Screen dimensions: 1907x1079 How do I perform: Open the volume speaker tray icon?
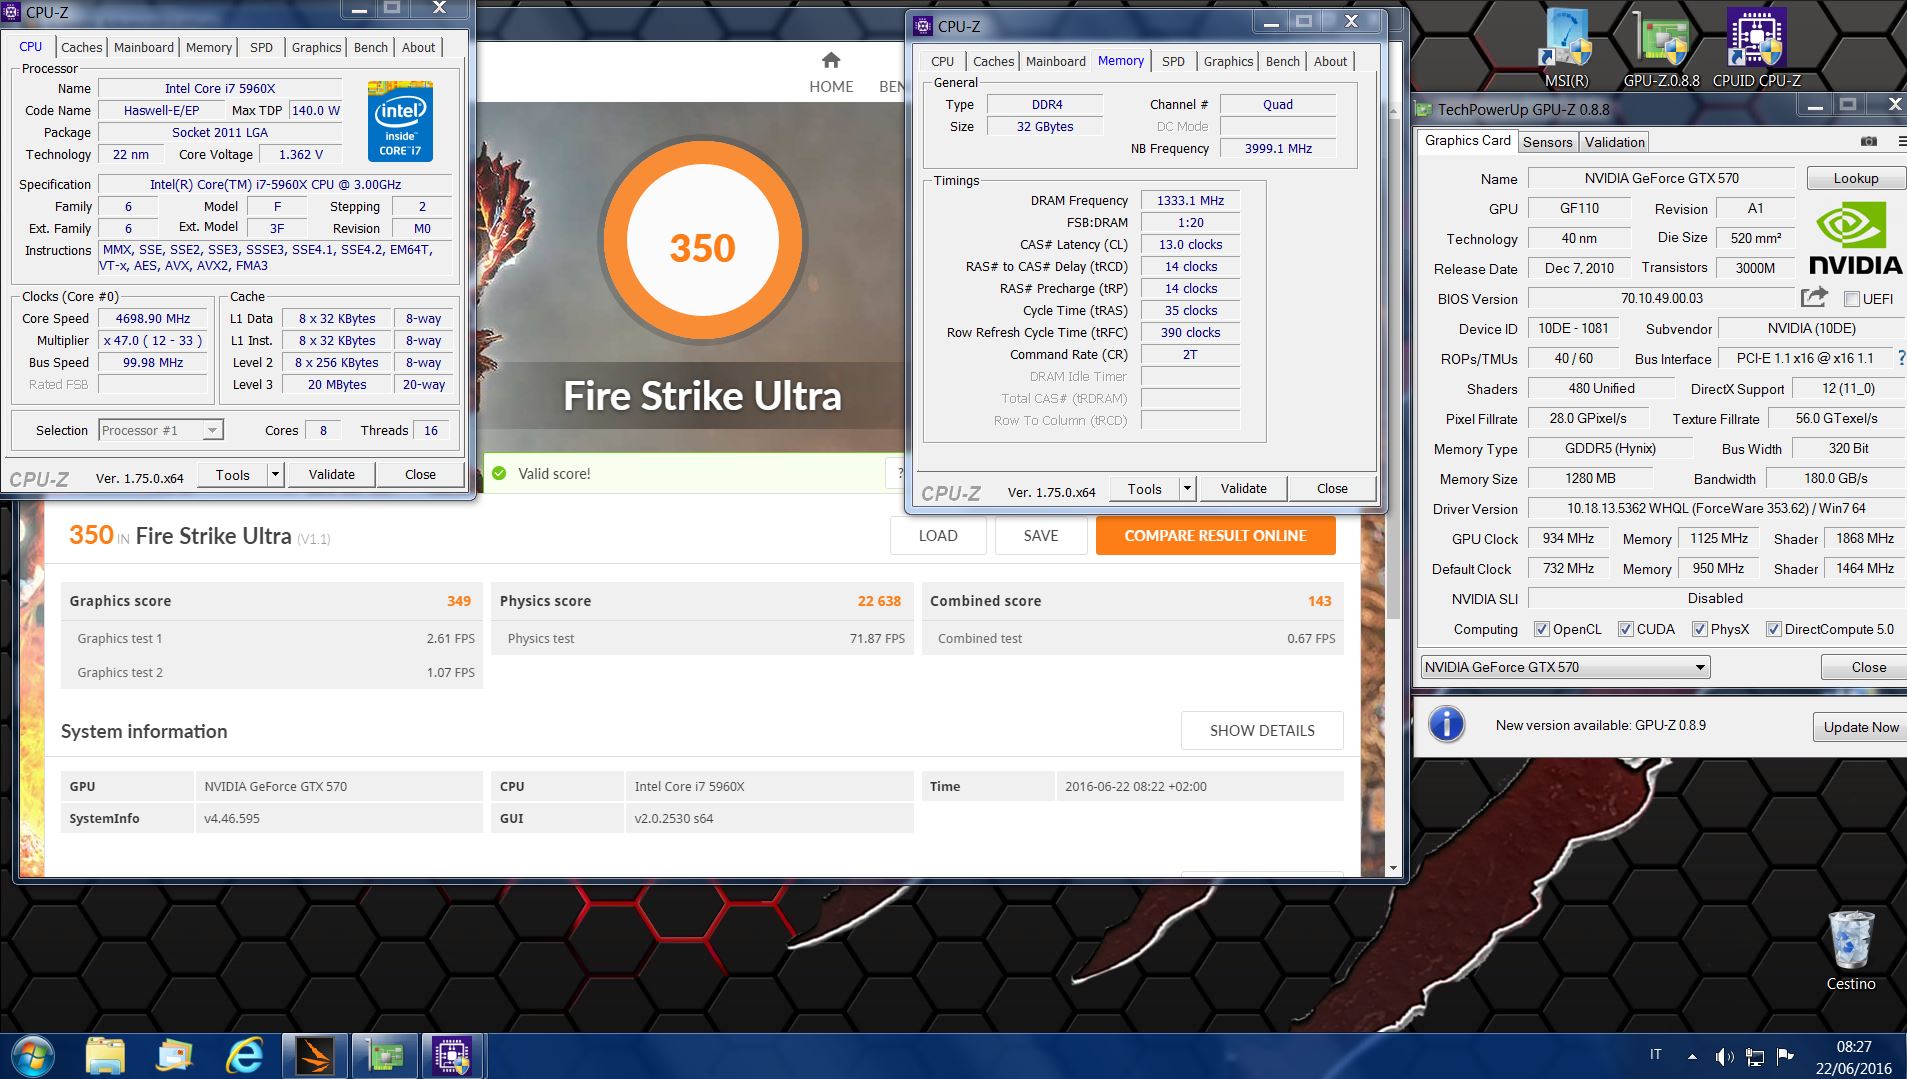click(1724, 1056)
